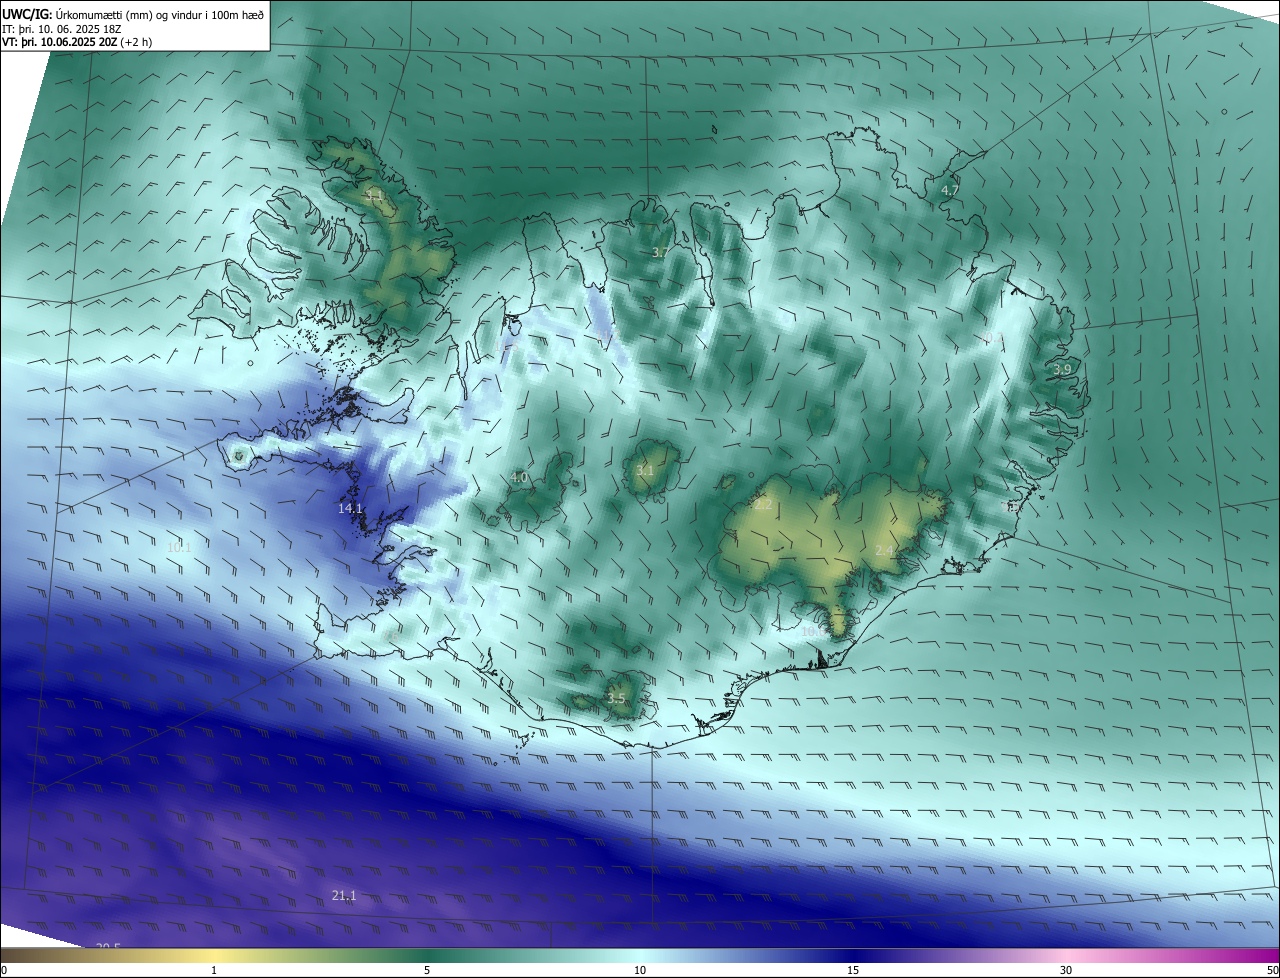Image resolution: width=1280 pixels, height=978 pixels.
Task: Click the valid time line 'VT: þri. 10.06.2025 20Z'
Action: [x=60, y=43]
